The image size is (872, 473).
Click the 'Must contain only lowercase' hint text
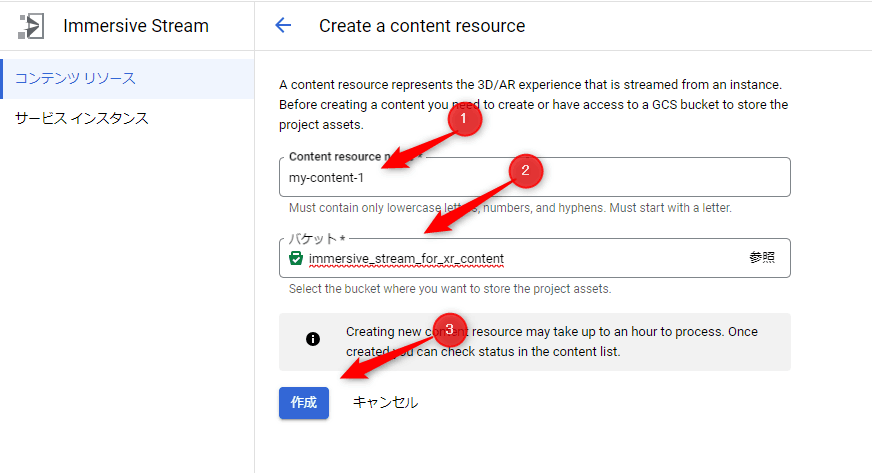(x=510, y=208)
